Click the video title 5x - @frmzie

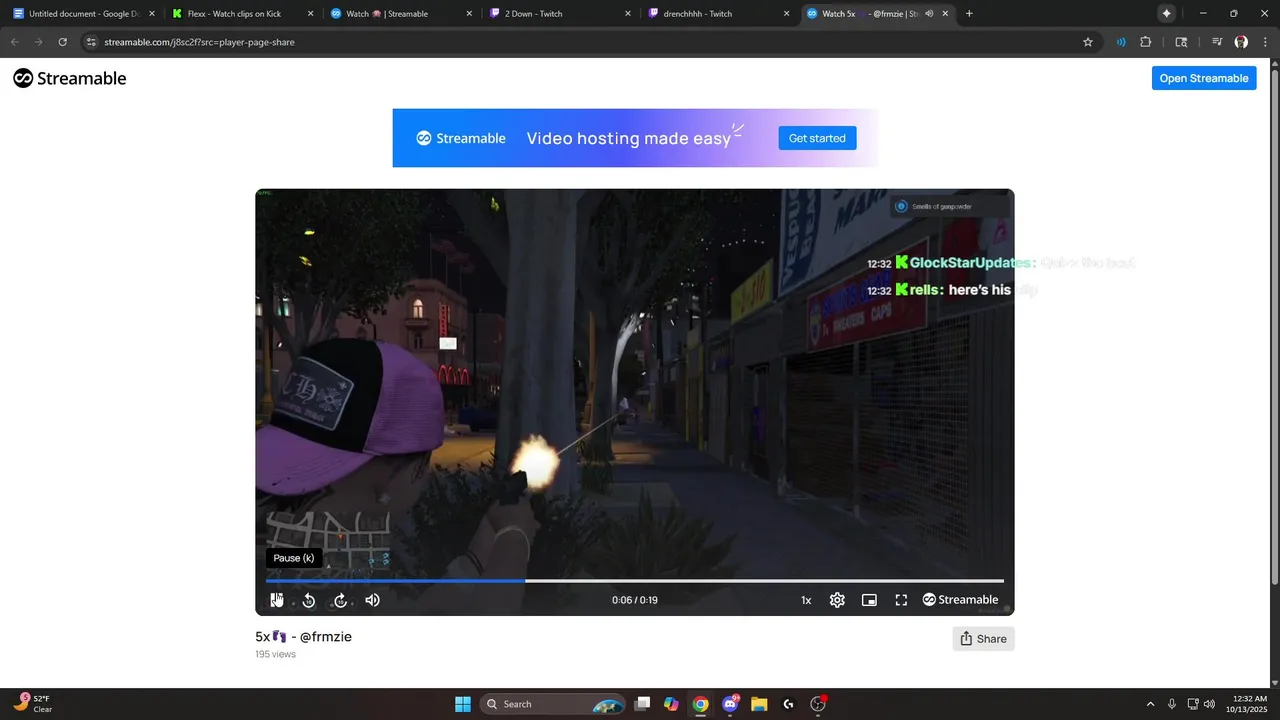coord(303,637)
